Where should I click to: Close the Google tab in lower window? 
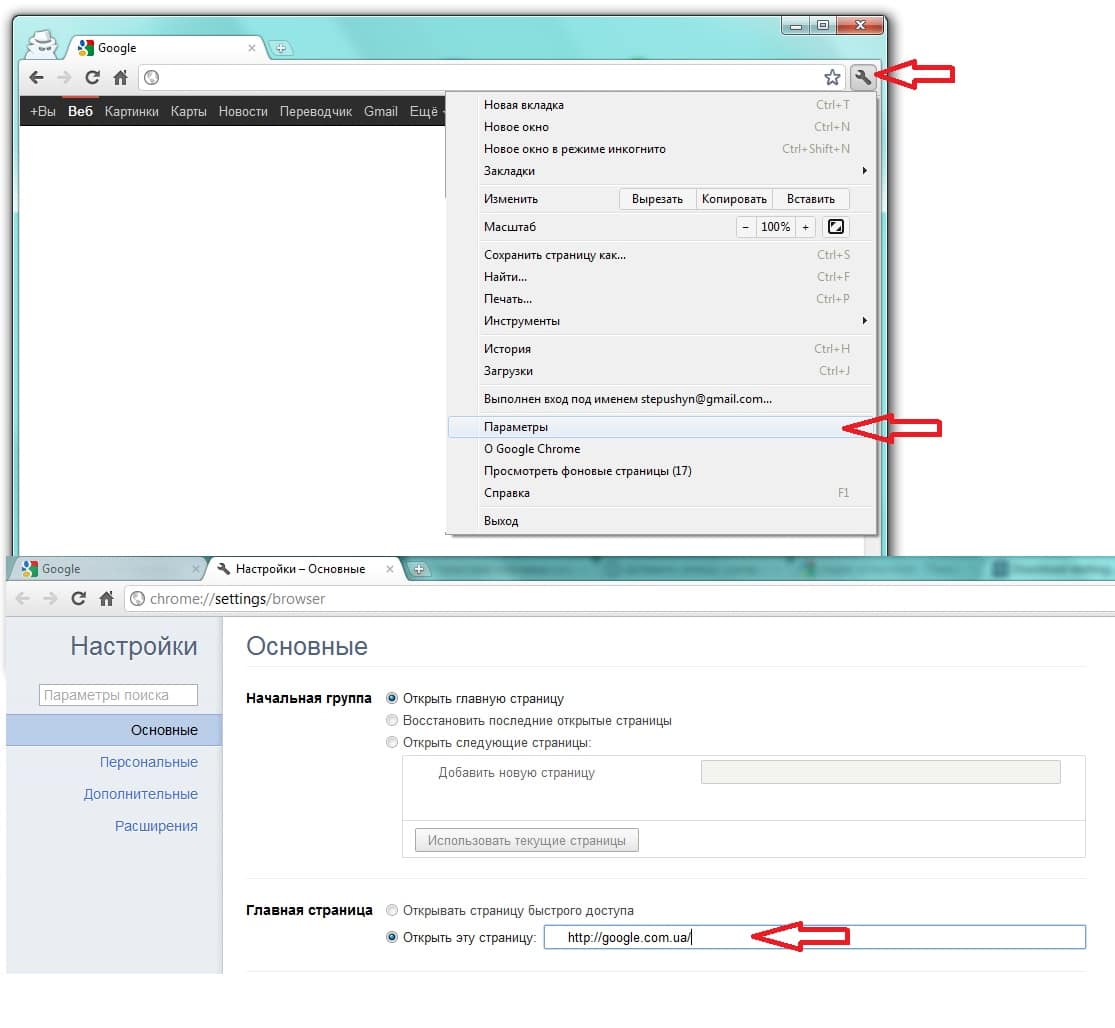pyautogui.click(x=196, y=569)
